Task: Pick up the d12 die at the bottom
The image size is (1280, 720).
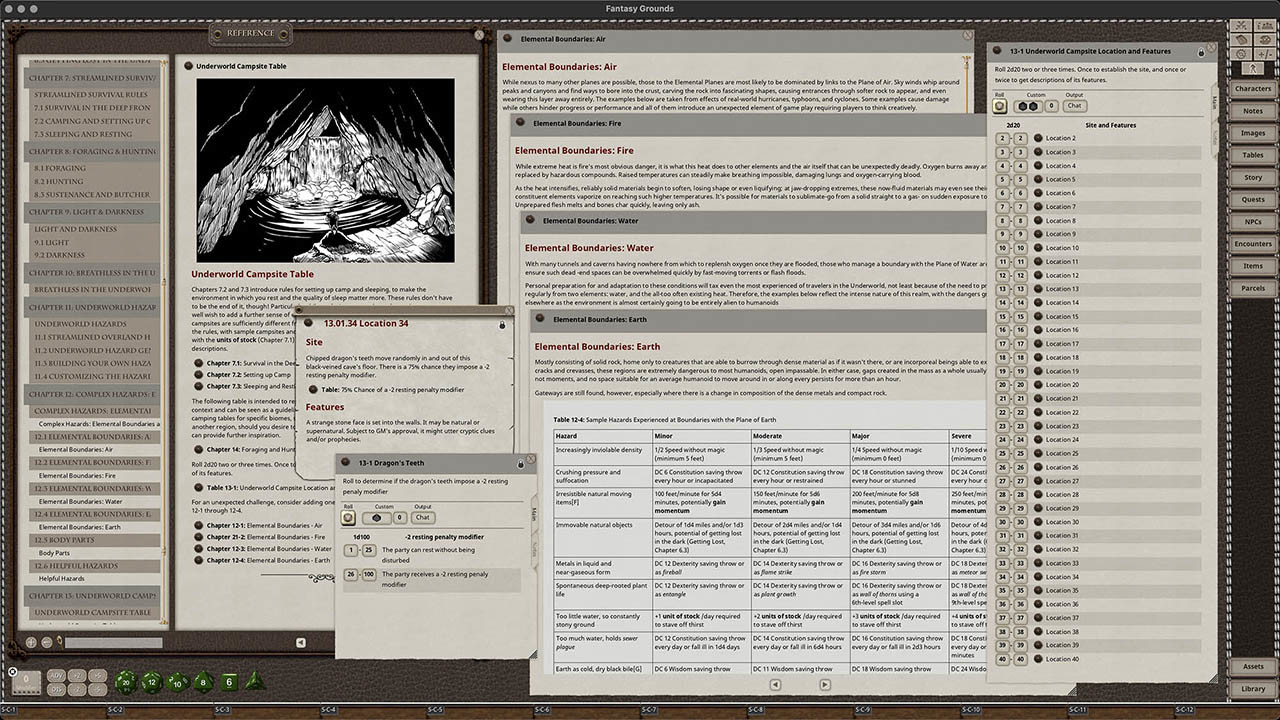Action: coord(151,682)
